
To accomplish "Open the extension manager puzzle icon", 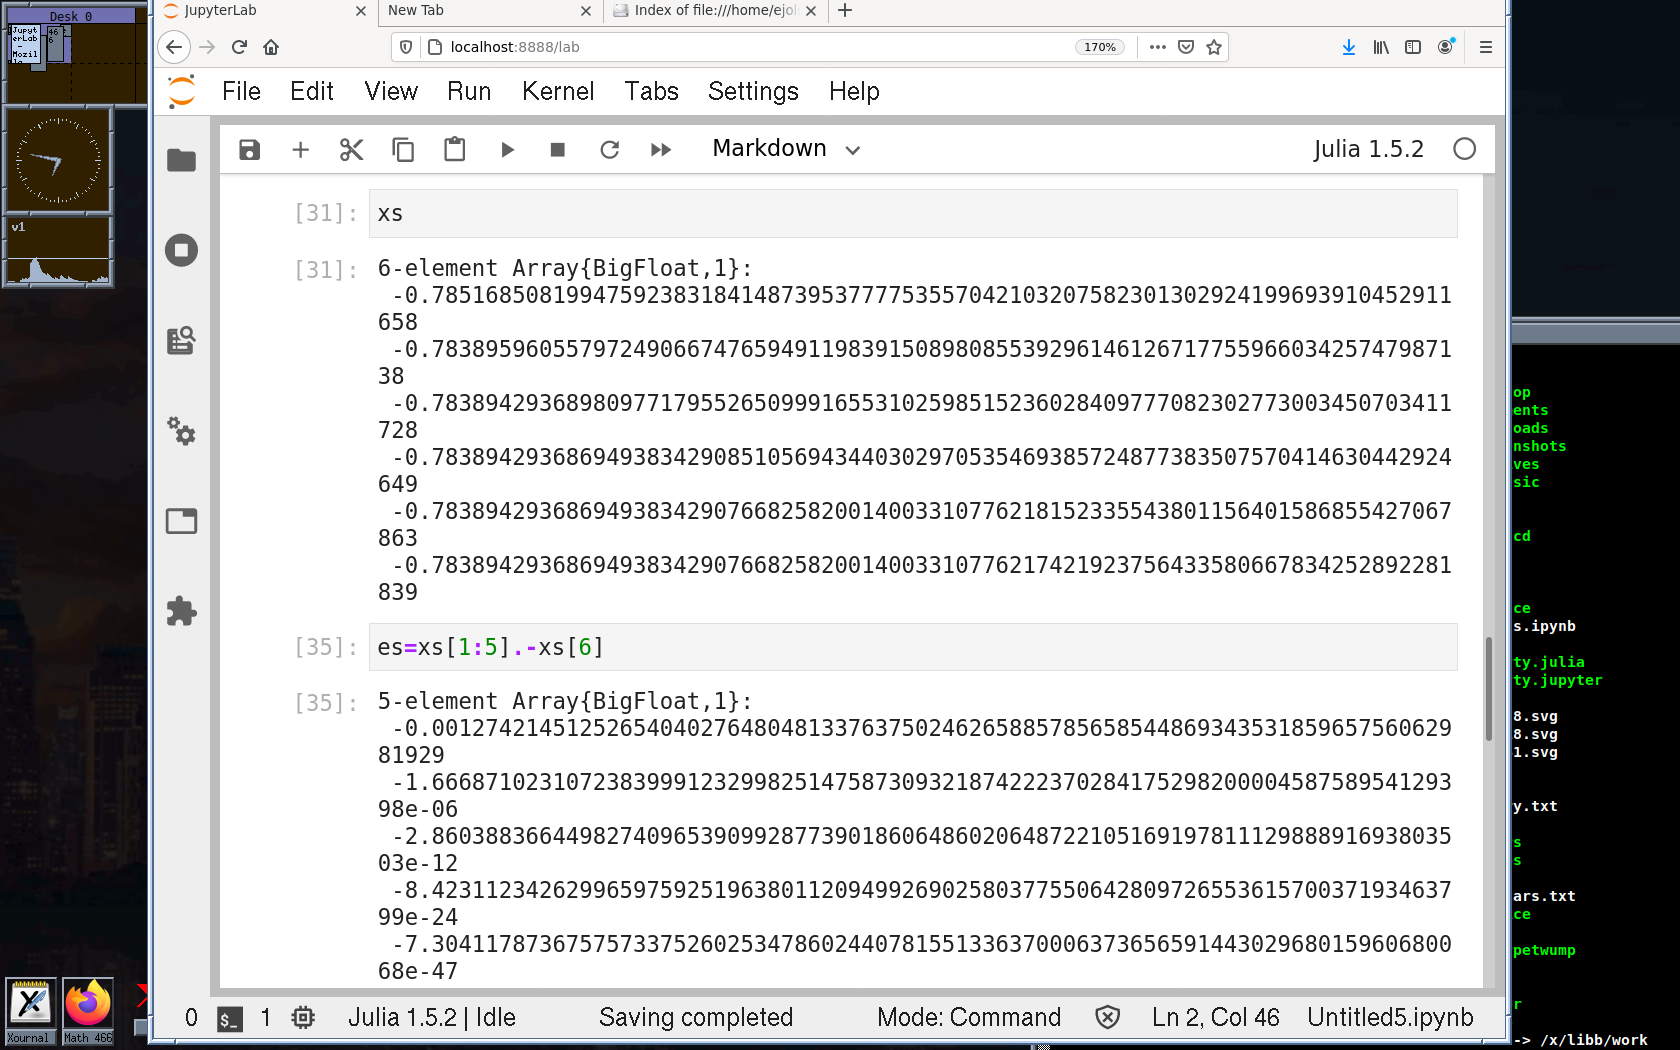I will point(181,611).
